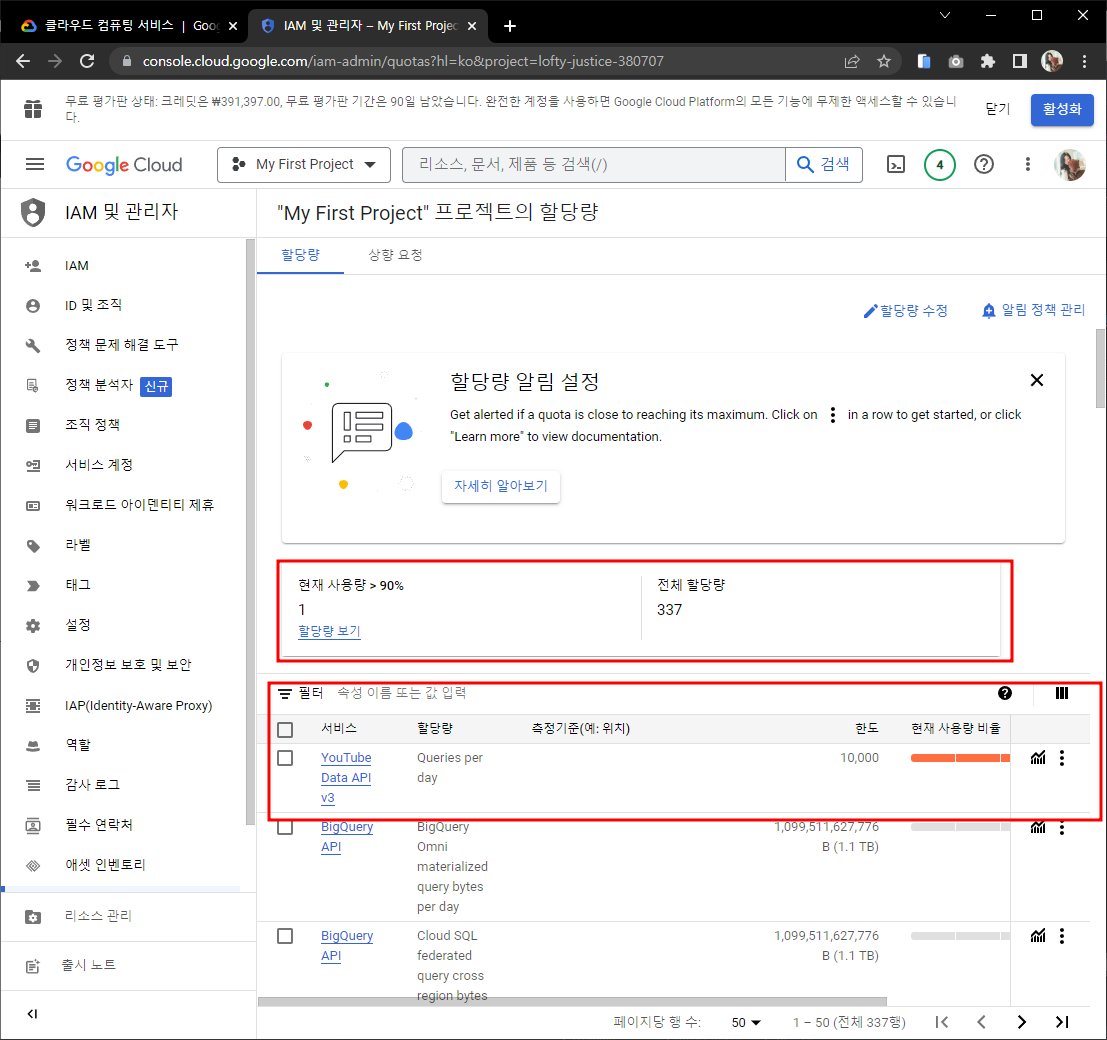This screenshot has height=1040, width=1107.
Task: Focus the 필터 filter input field
Action: click(x=635, y=693)
